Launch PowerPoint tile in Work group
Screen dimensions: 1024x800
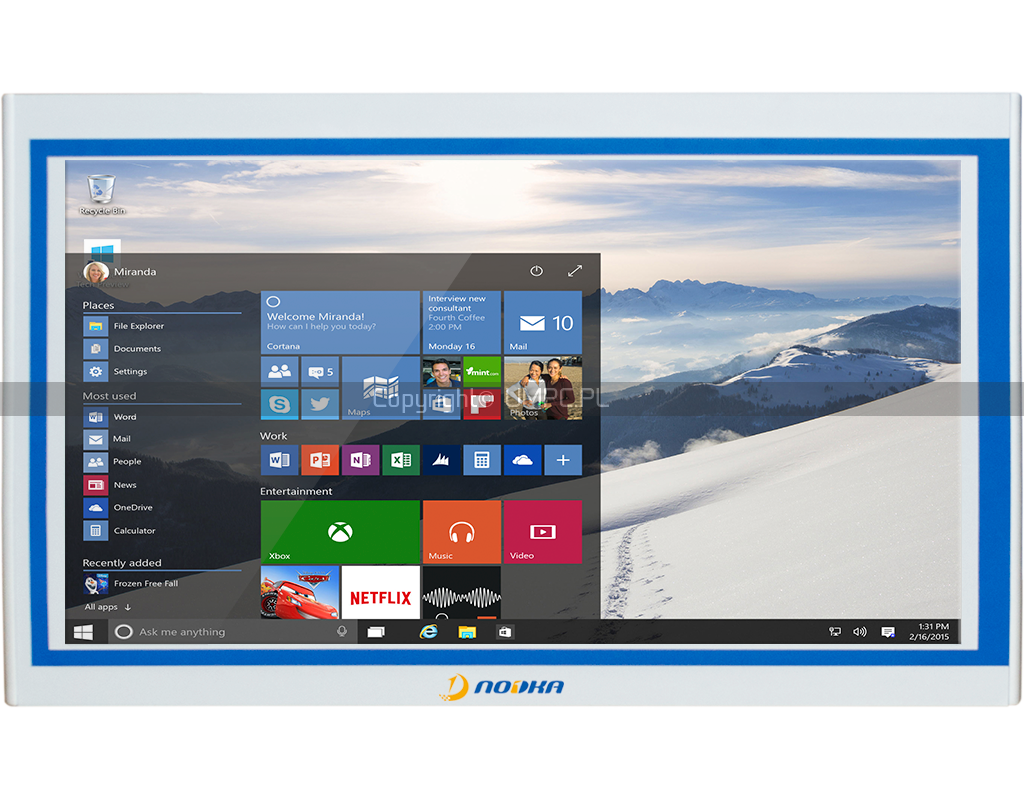[320, 460]
